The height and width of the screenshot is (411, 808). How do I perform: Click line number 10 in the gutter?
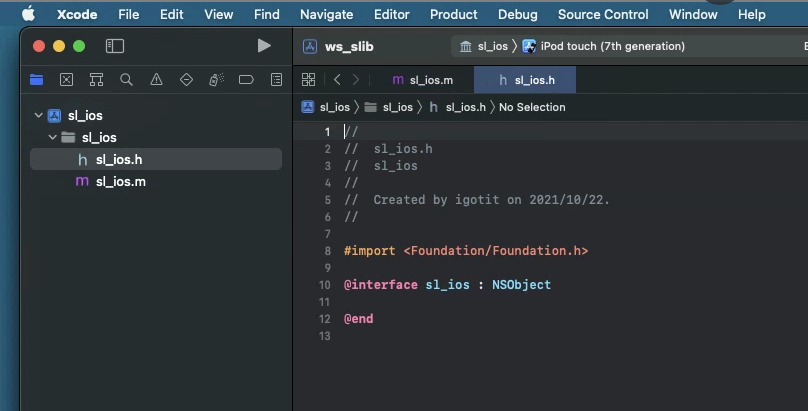pos(325,285)
